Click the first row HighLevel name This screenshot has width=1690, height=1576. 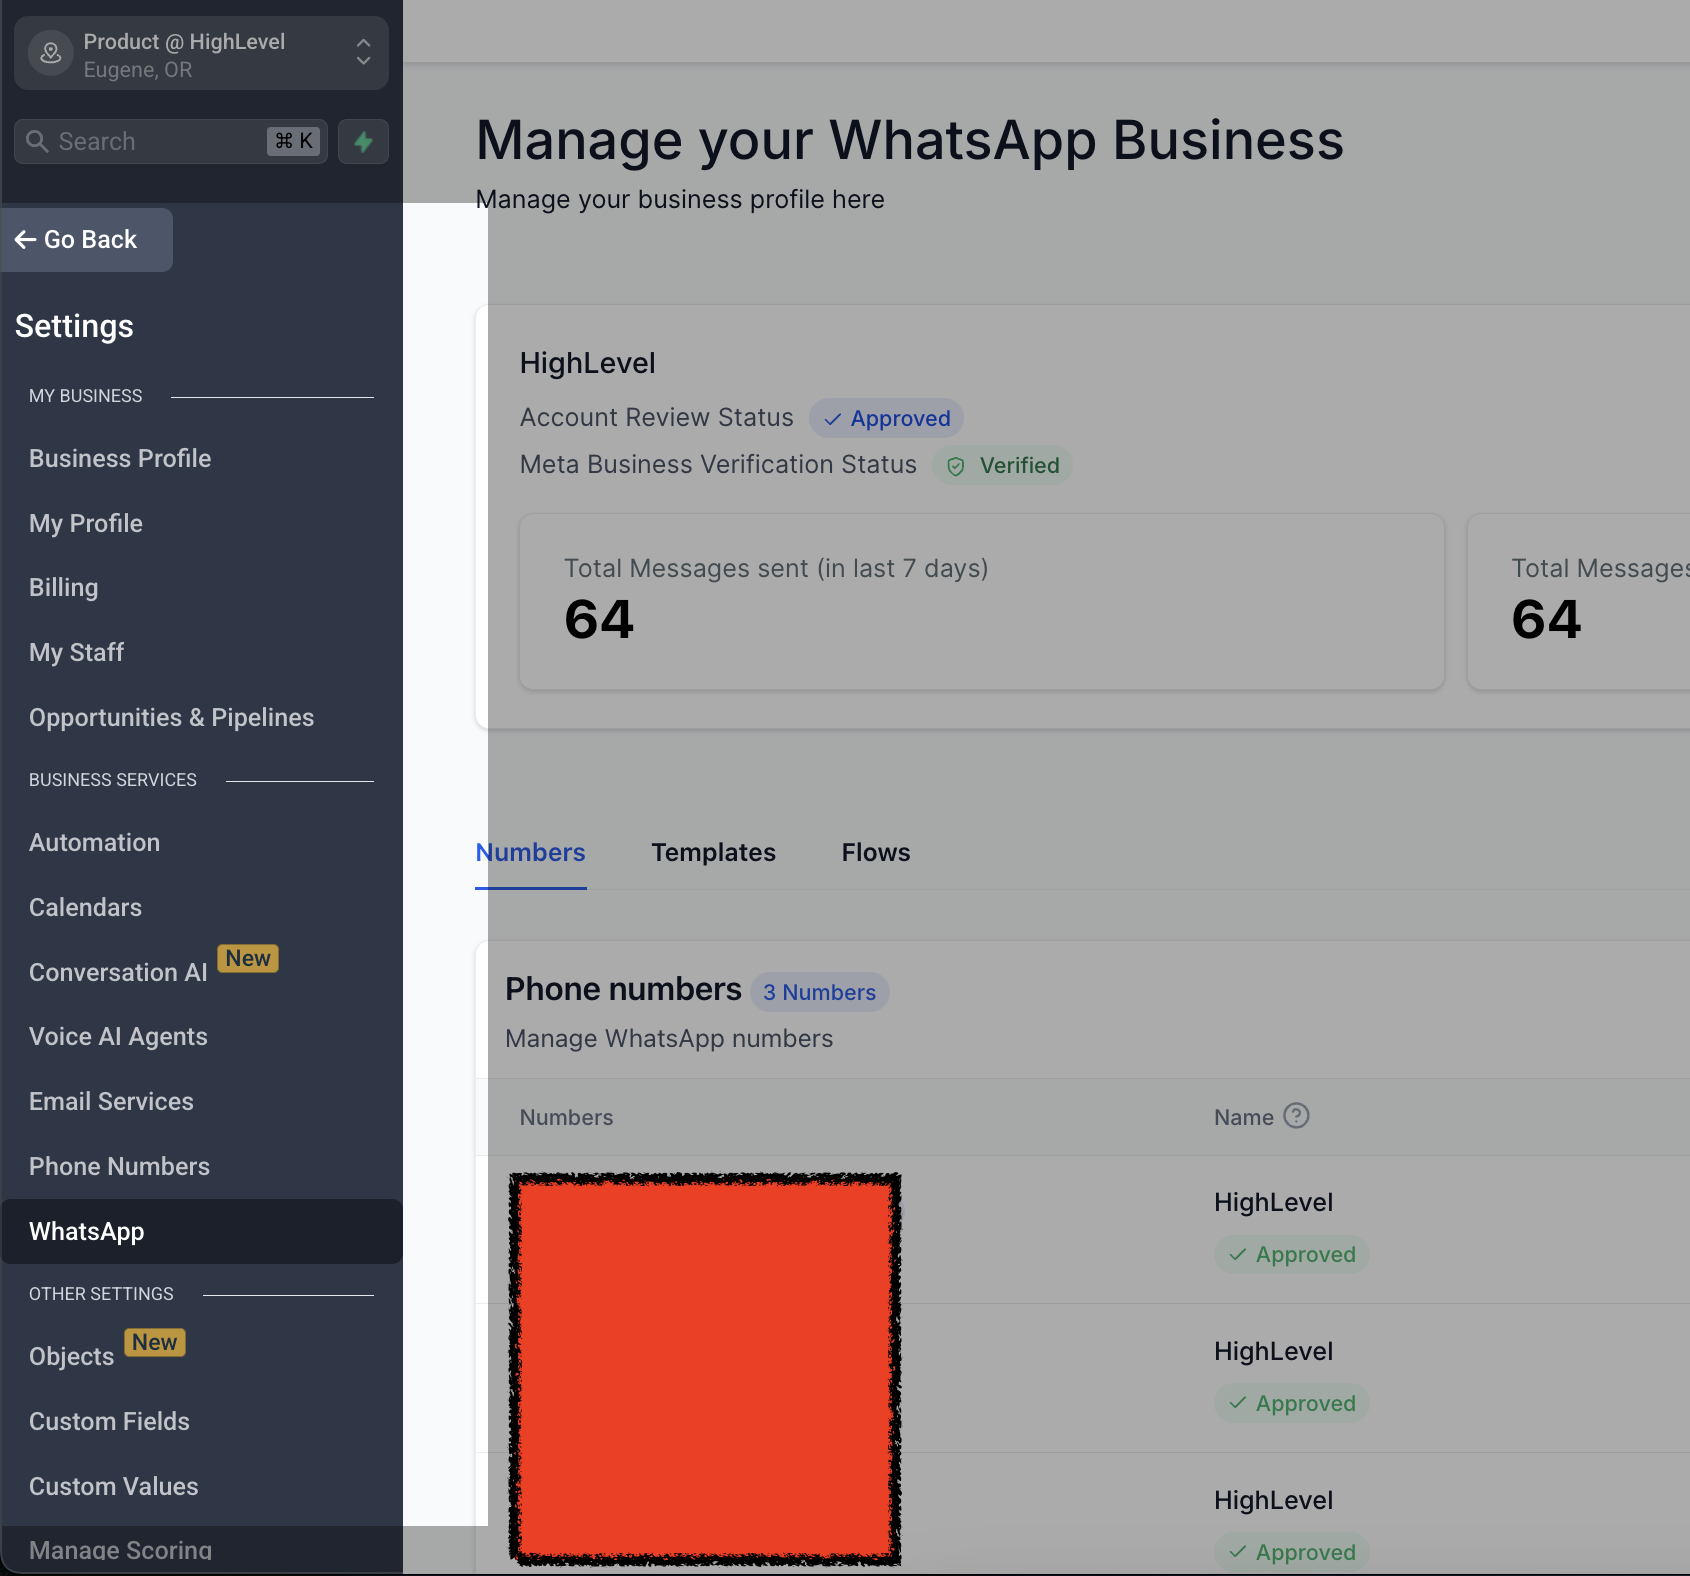click(x=1274, y=1203)
